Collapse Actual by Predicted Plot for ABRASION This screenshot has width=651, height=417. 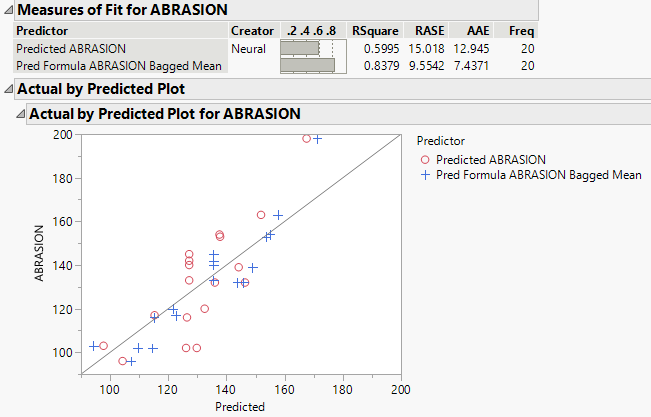(20, 114)
